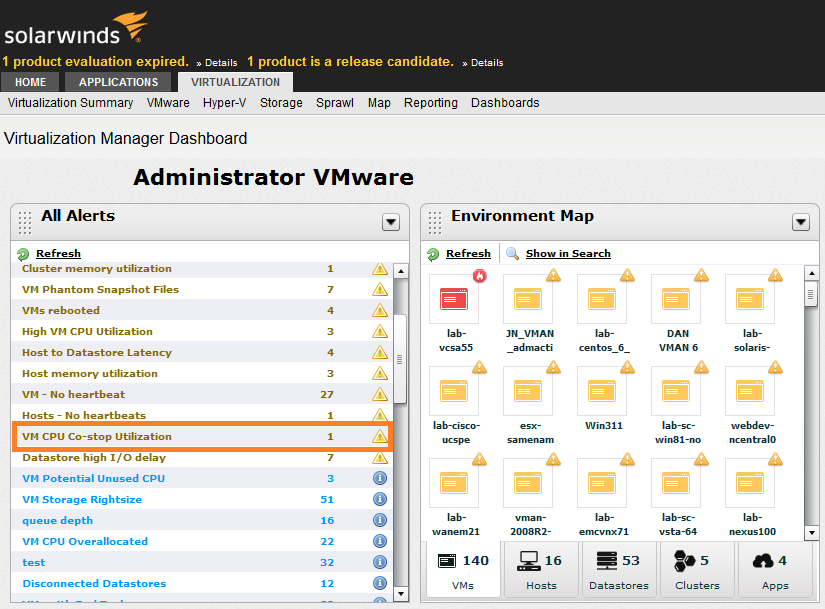Click the magnifier Show in Search icon

pos(512,253)
